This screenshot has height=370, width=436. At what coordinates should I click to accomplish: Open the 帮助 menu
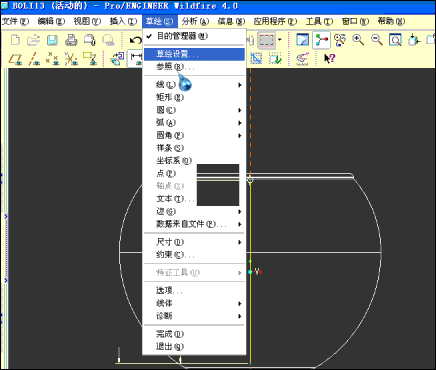point(391,22)
